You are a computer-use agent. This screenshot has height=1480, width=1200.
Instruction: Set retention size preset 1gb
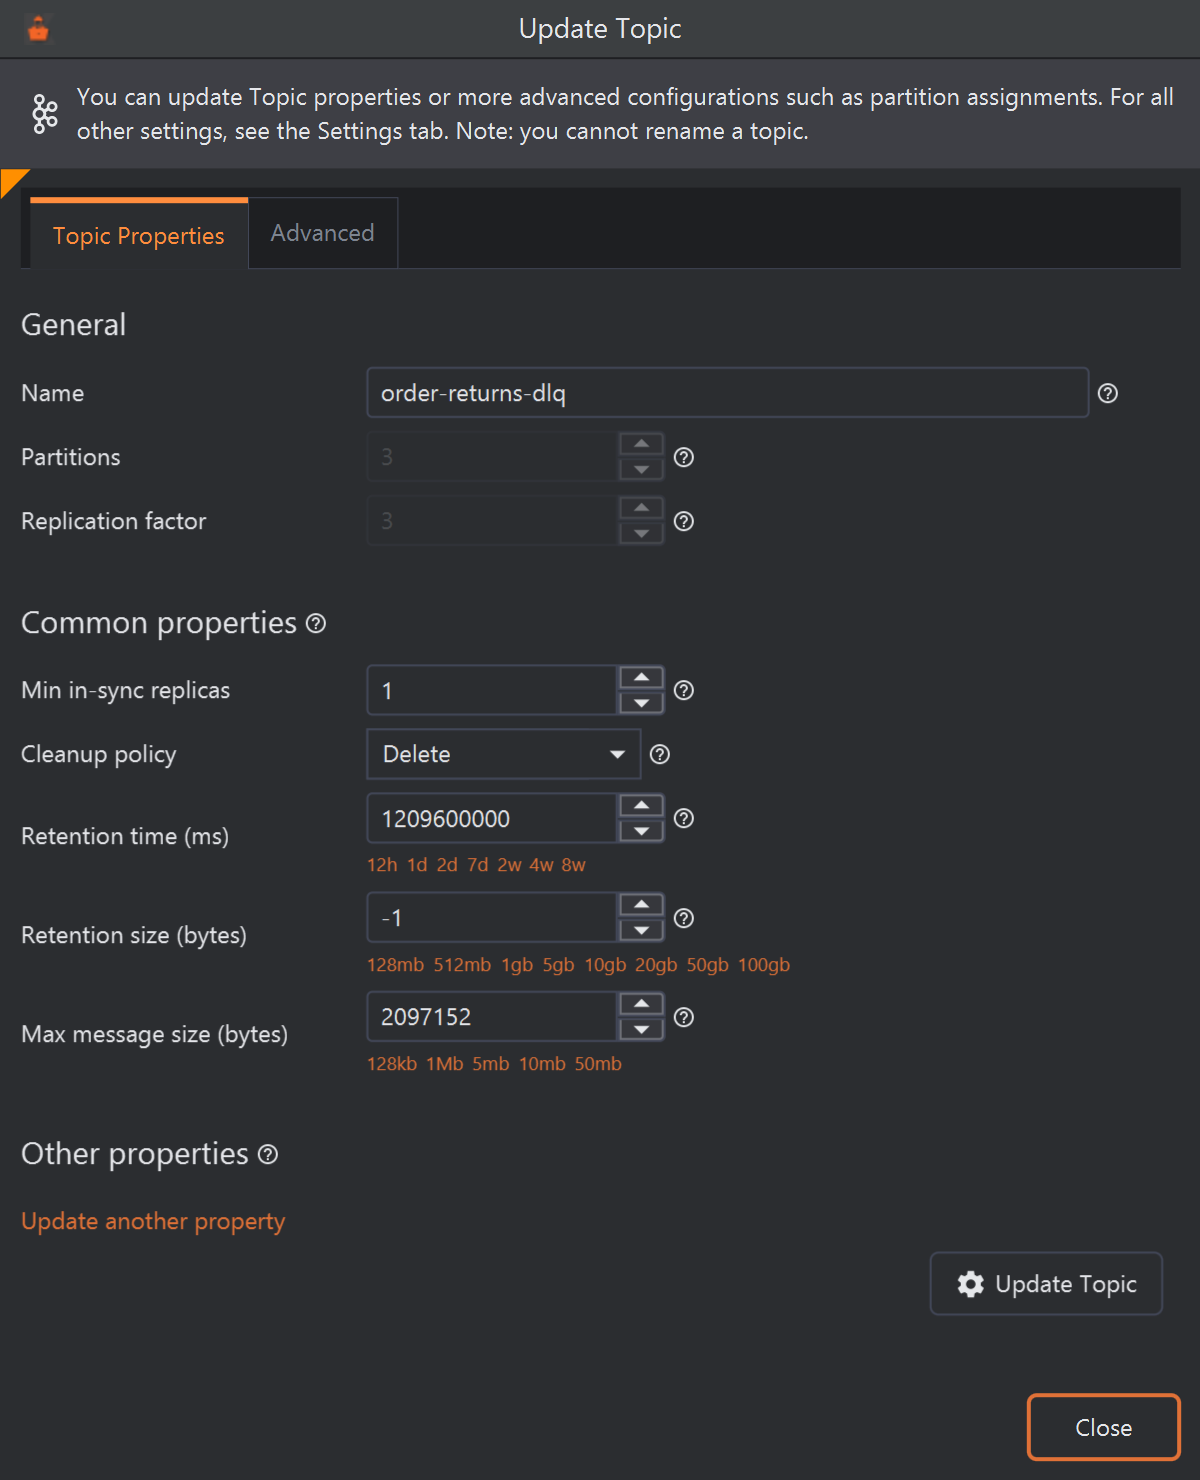tap(517, 965)
